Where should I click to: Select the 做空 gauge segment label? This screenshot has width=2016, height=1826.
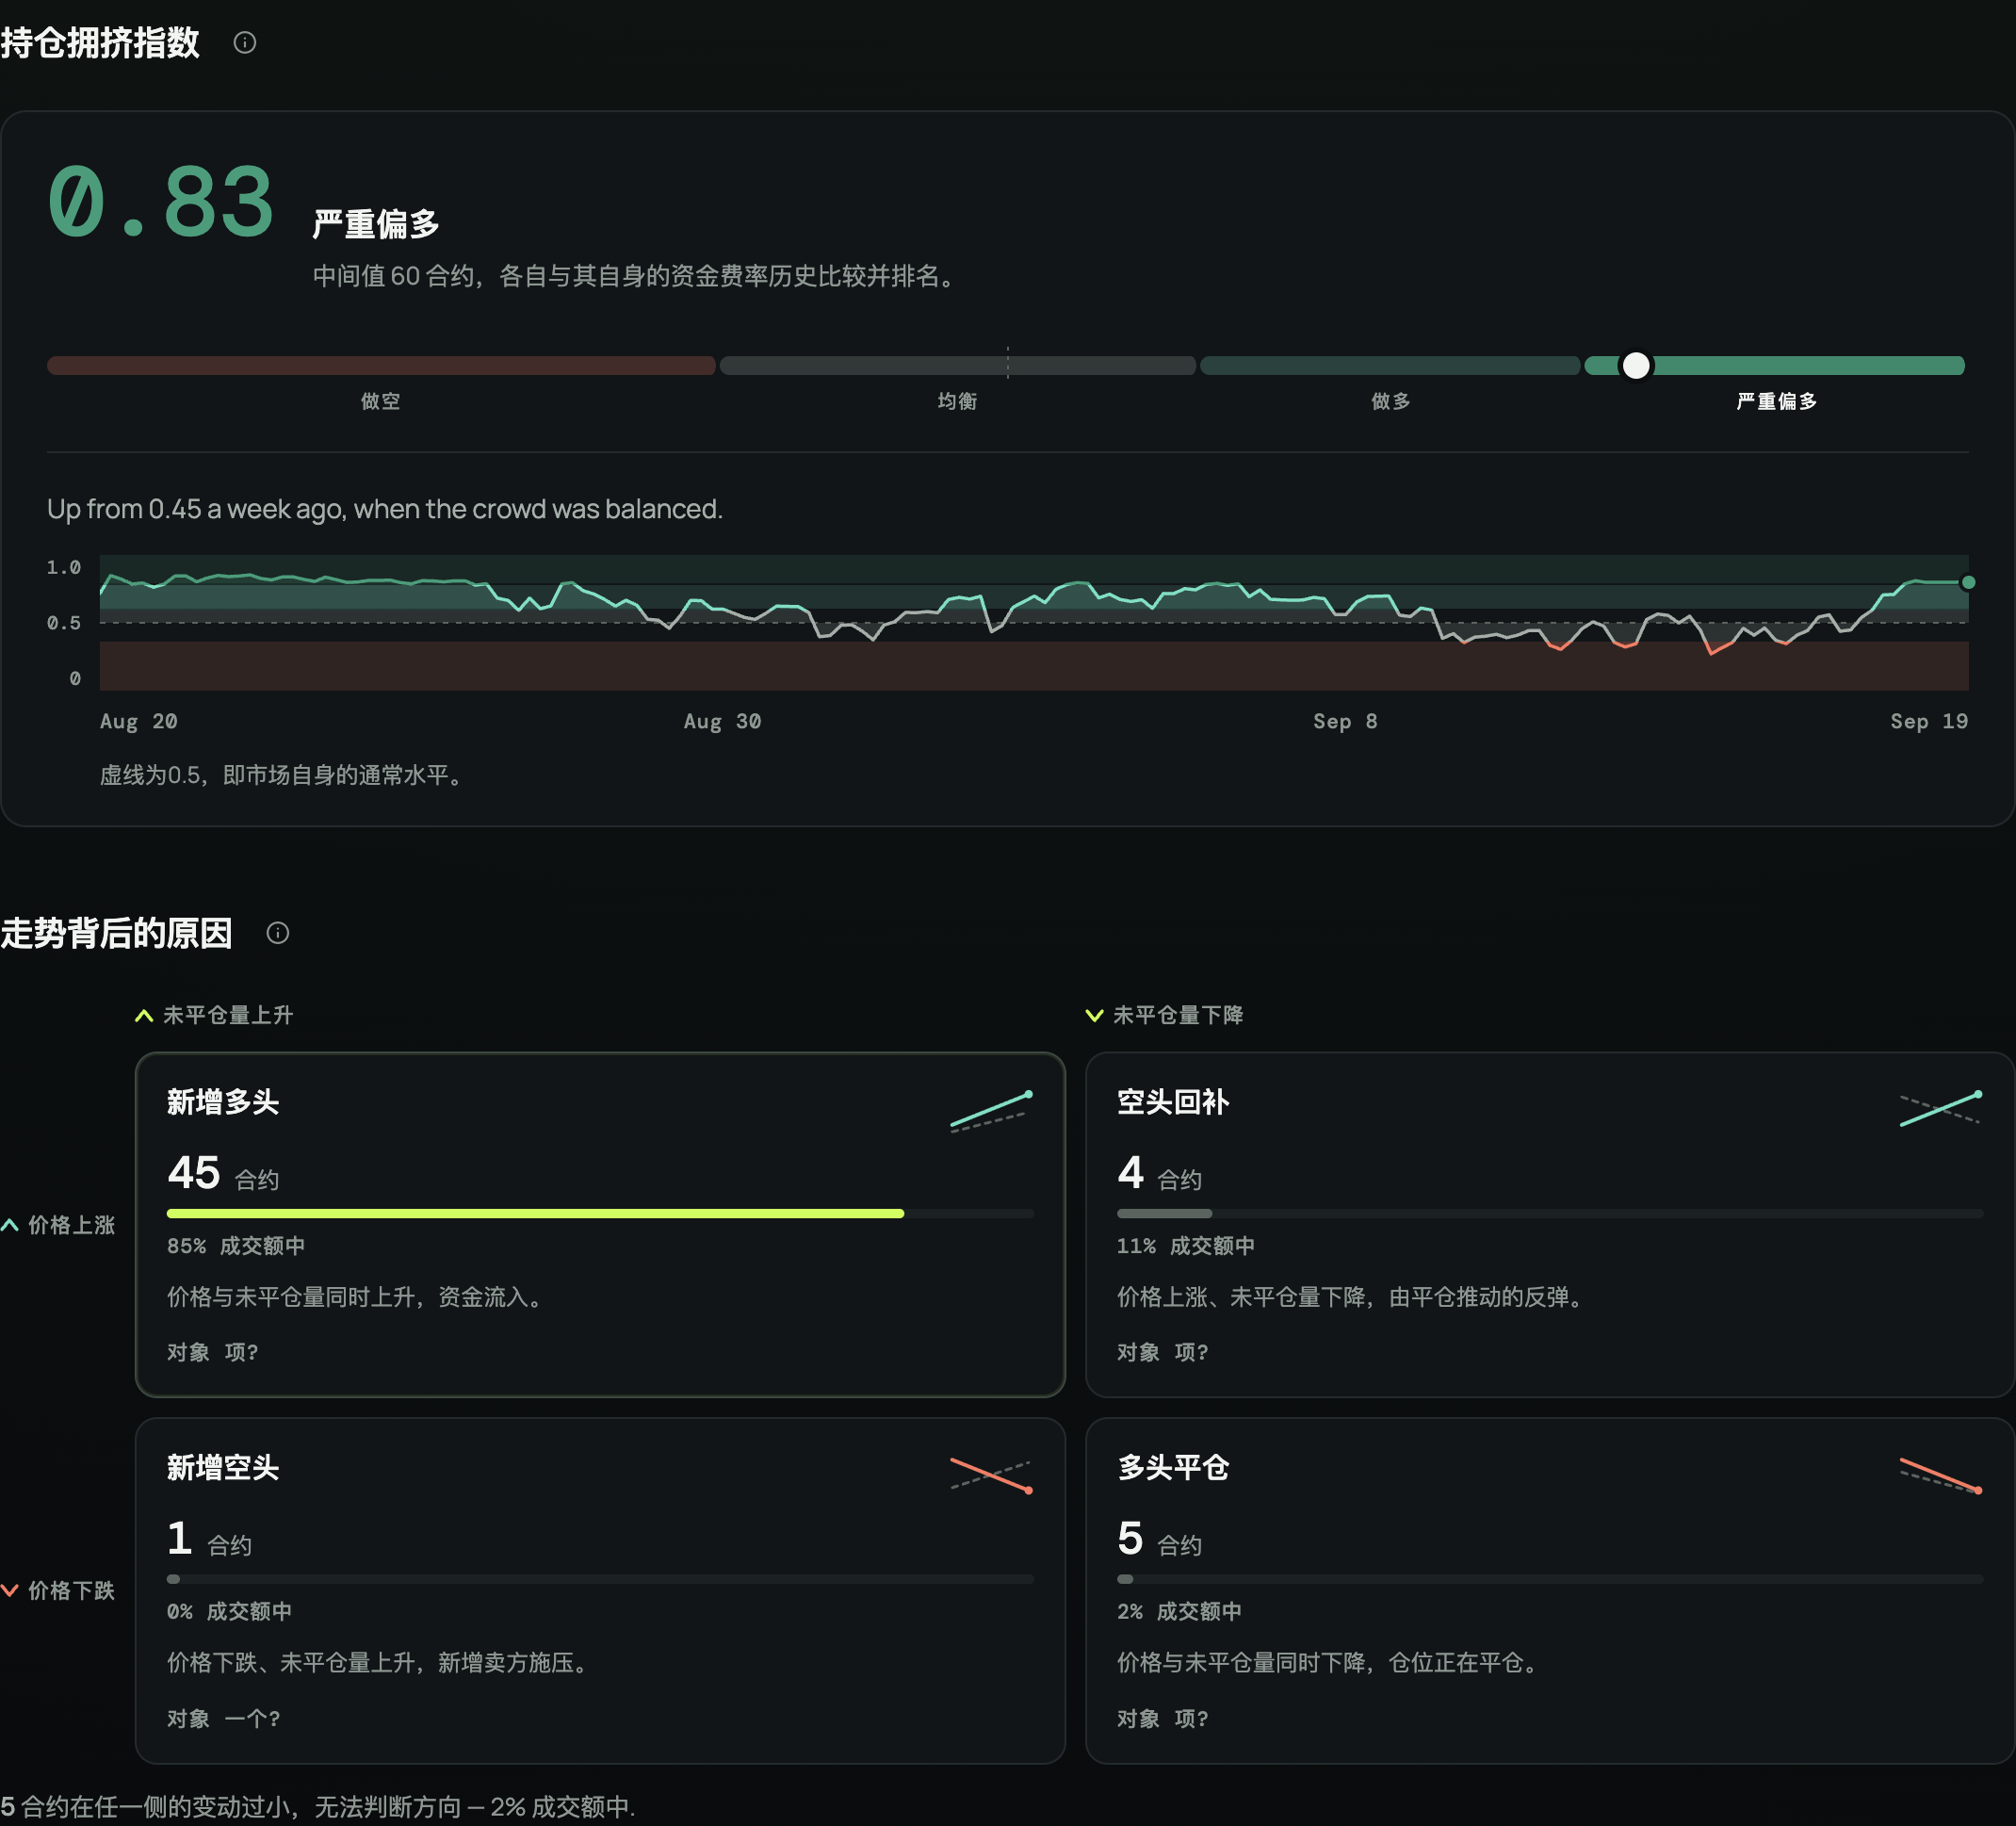(381, 402)
